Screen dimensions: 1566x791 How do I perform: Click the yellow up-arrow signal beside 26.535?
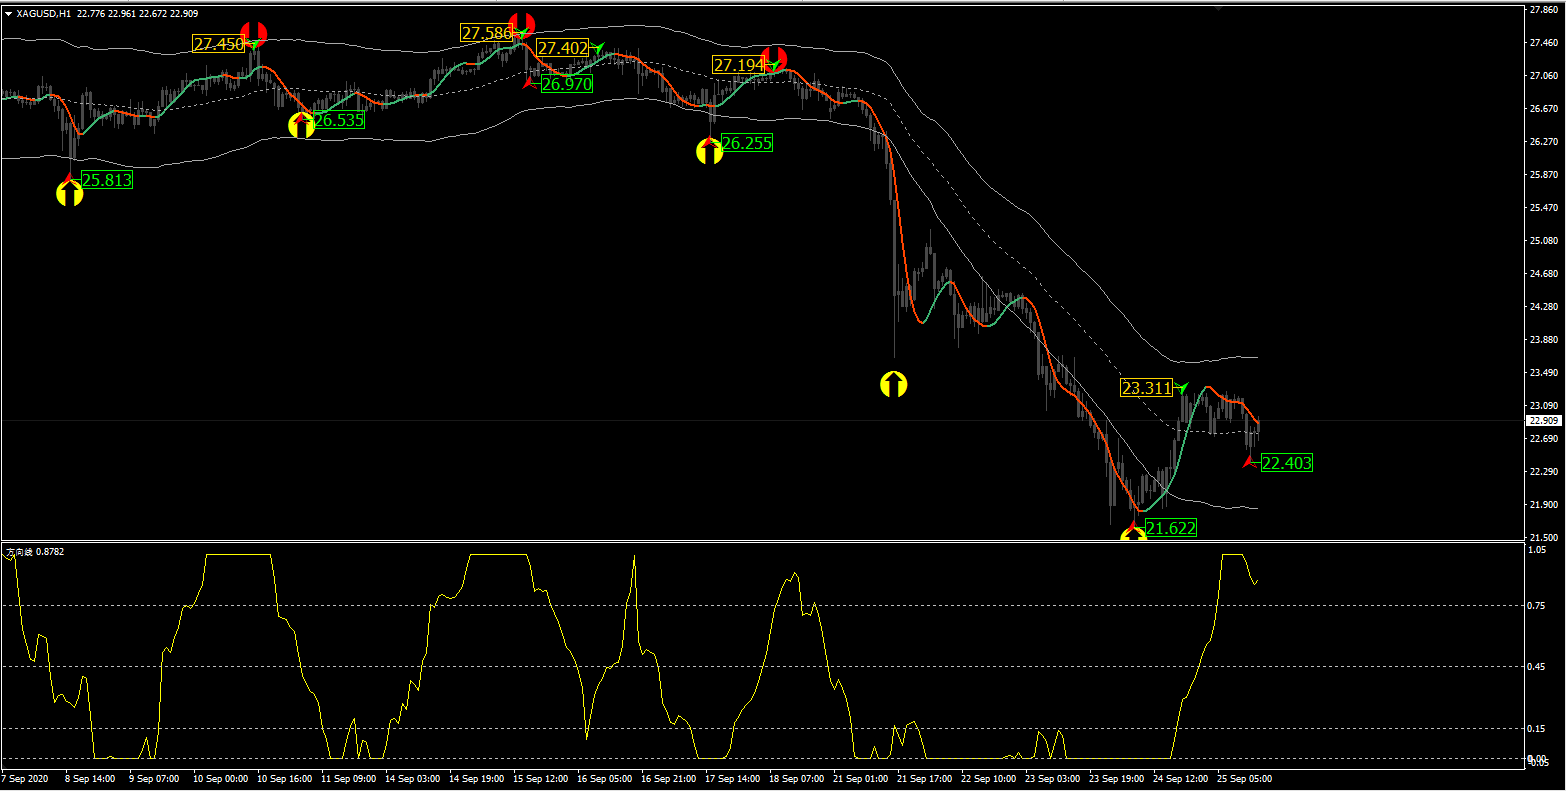(301, 126)
